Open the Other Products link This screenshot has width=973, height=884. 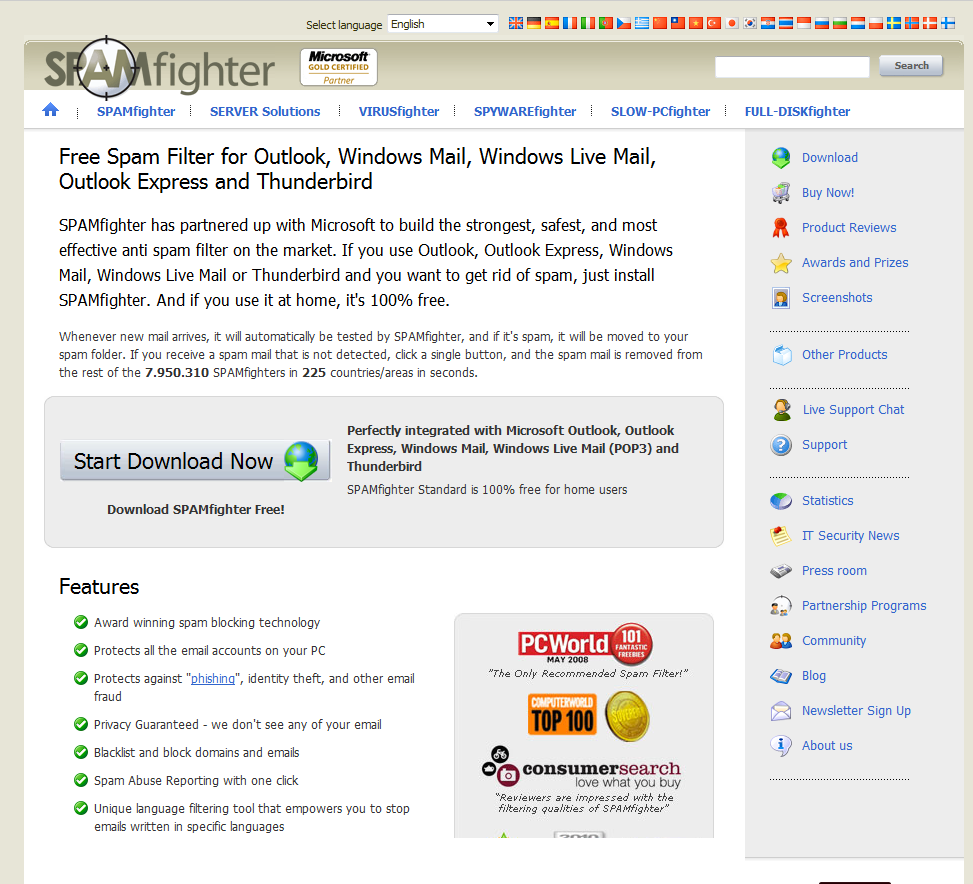(845, 355)
